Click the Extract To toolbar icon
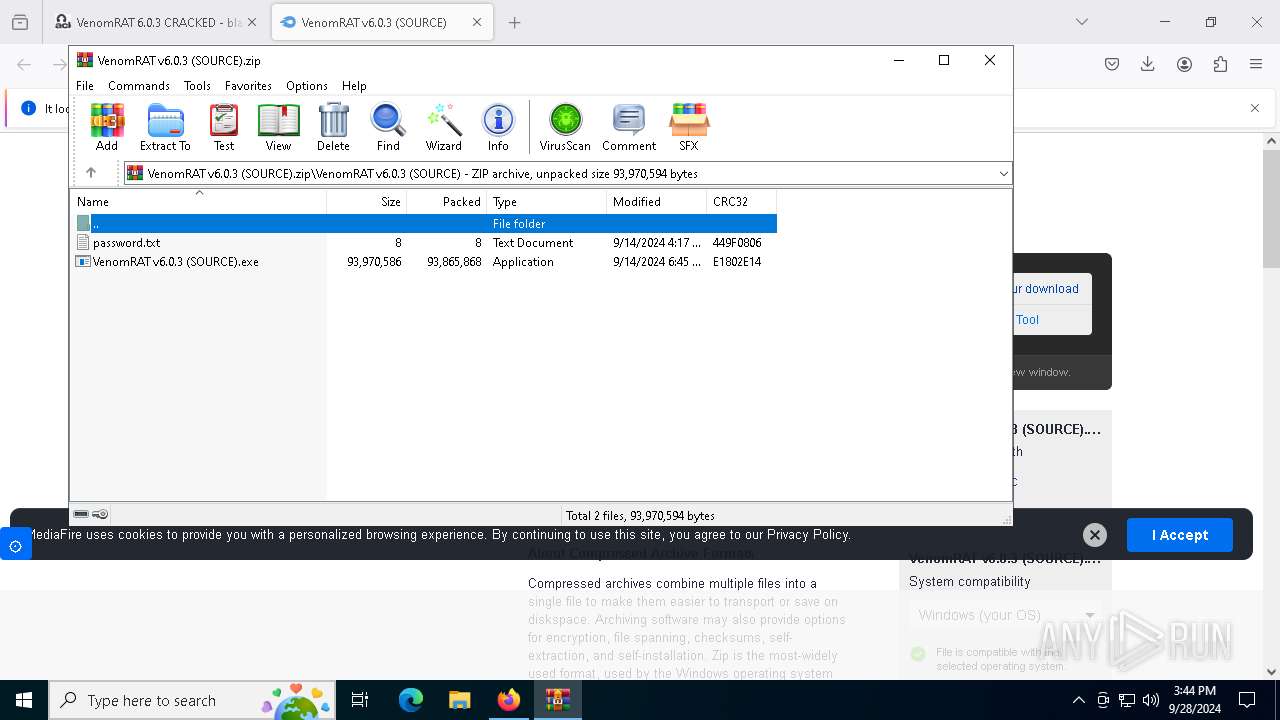The height and width of the screenshot is (720, 1280). pos(165,126)
